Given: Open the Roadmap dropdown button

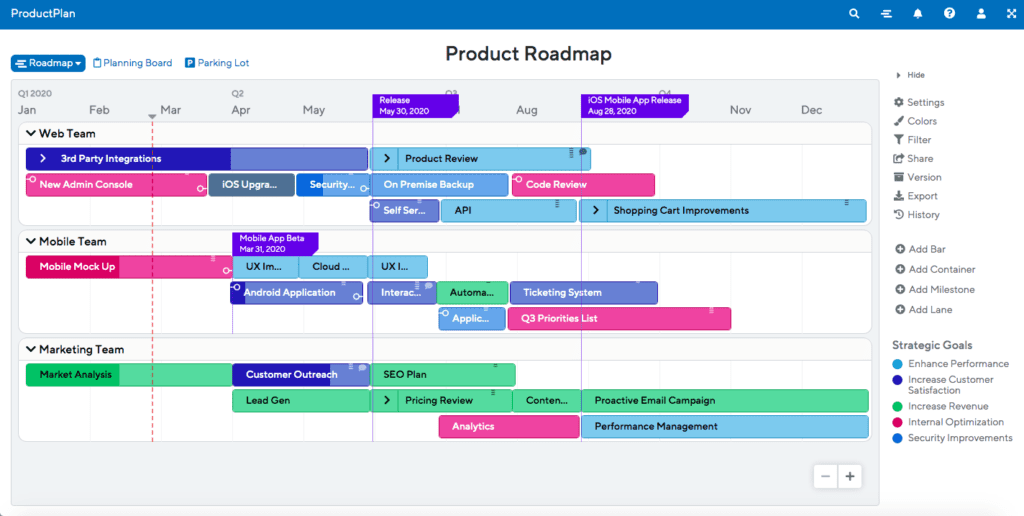Looking at the screenshot, I should 48,63.
